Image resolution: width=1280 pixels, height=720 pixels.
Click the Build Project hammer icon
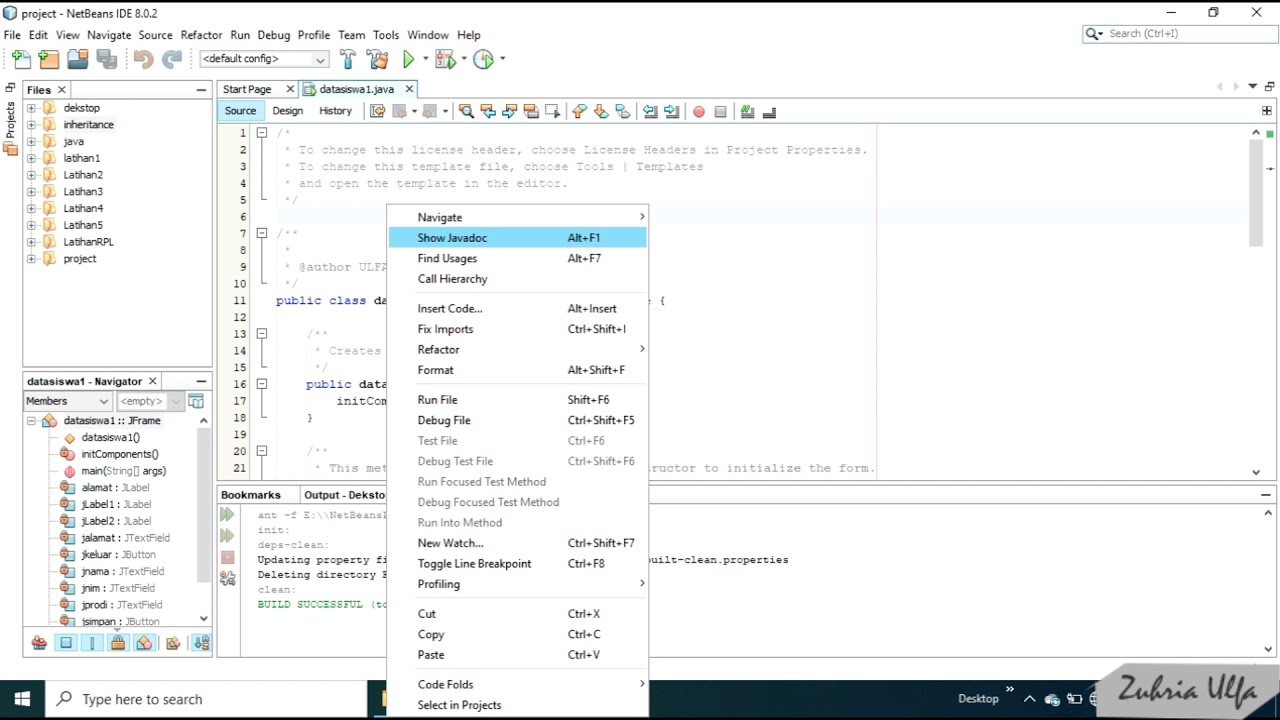coord(347,59)
